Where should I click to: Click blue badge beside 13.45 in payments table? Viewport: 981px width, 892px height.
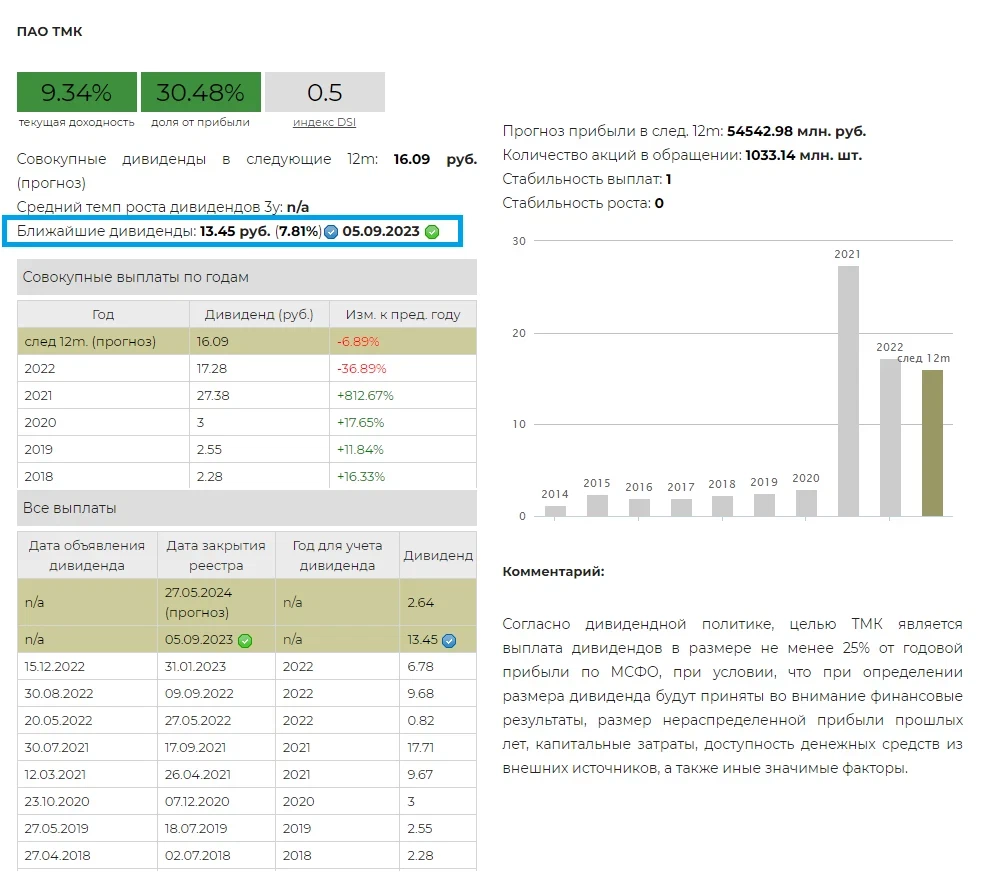pyautogui.click(x=449, y=640)
